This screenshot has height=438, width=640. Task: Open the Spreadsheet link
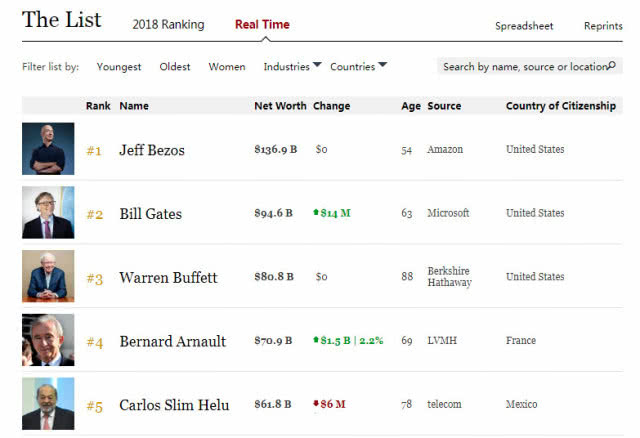[x=524, y=26]
